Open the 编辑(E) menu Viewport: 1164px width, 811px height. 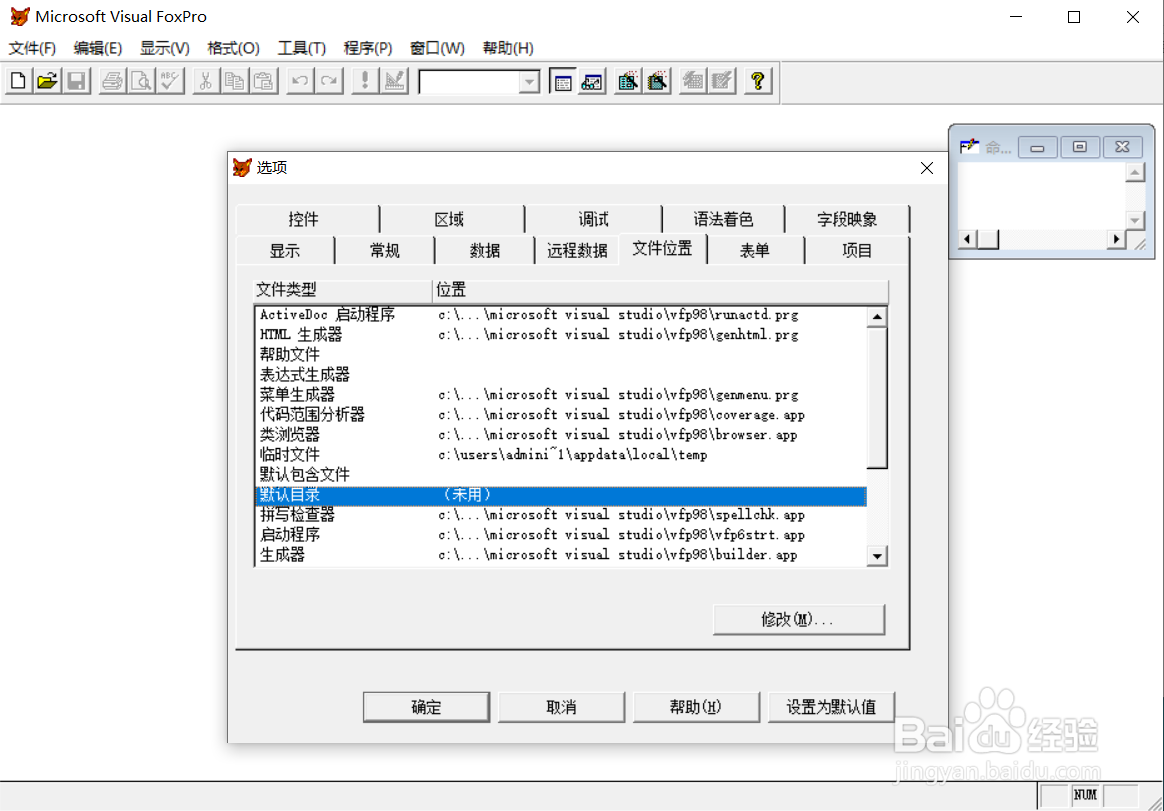98,48
